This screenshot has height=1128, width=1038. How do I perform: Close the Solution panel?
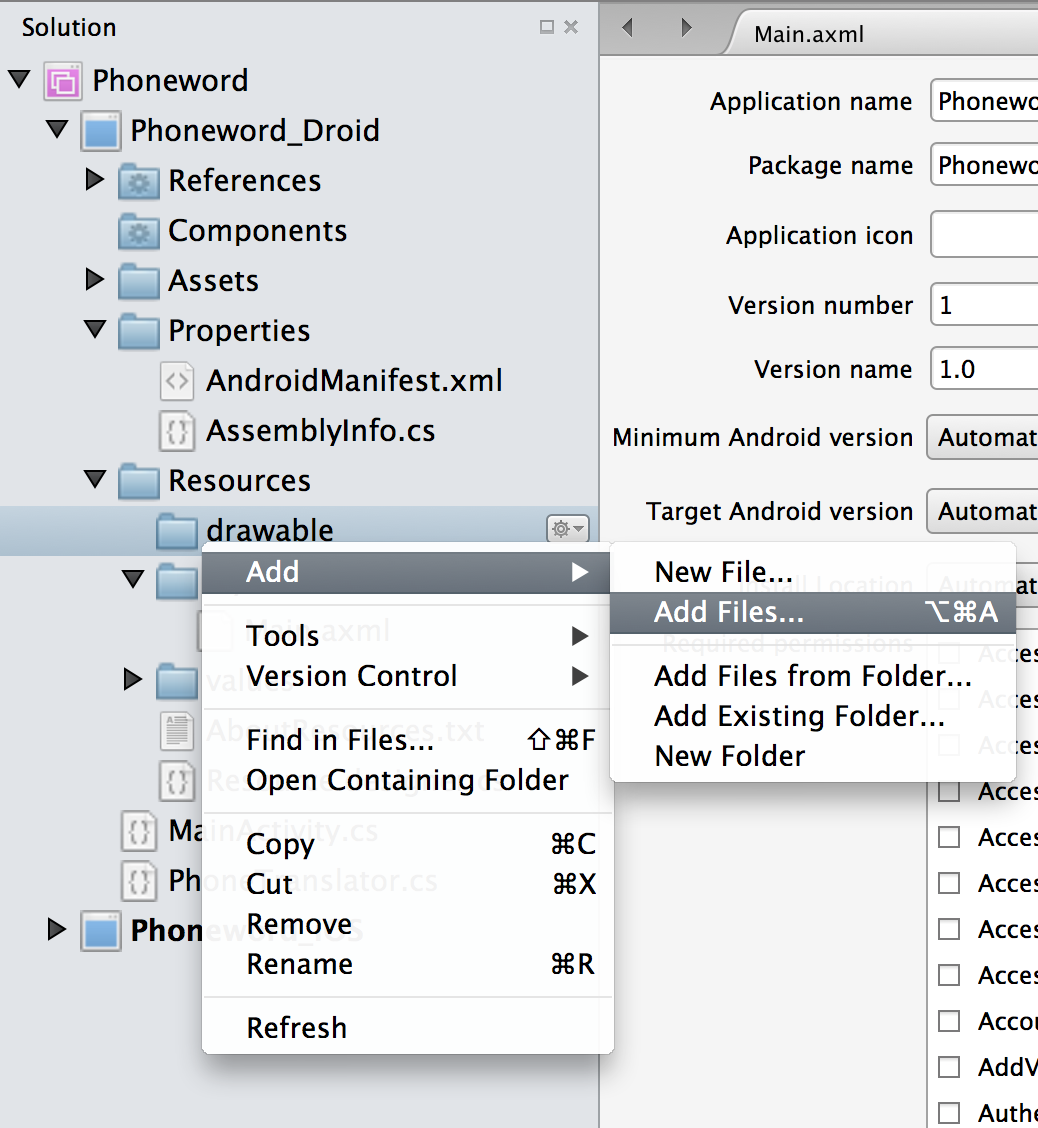[571, 28]
